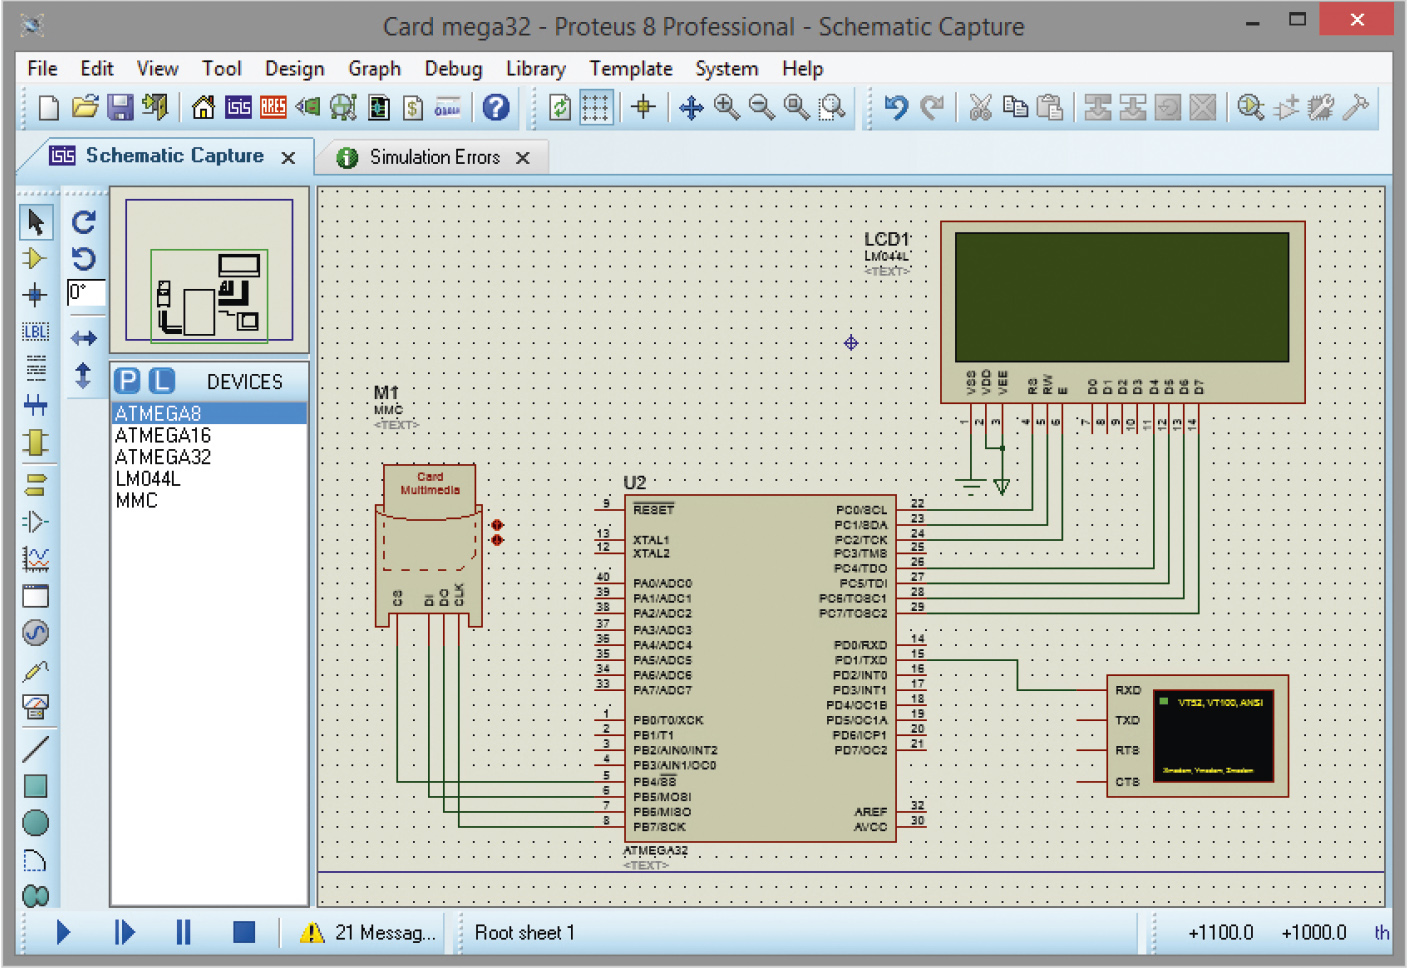Screen dimensions: 1410x970
Task: Open the ISIS schematic capture icon
Action: click(x=238, y=107)
